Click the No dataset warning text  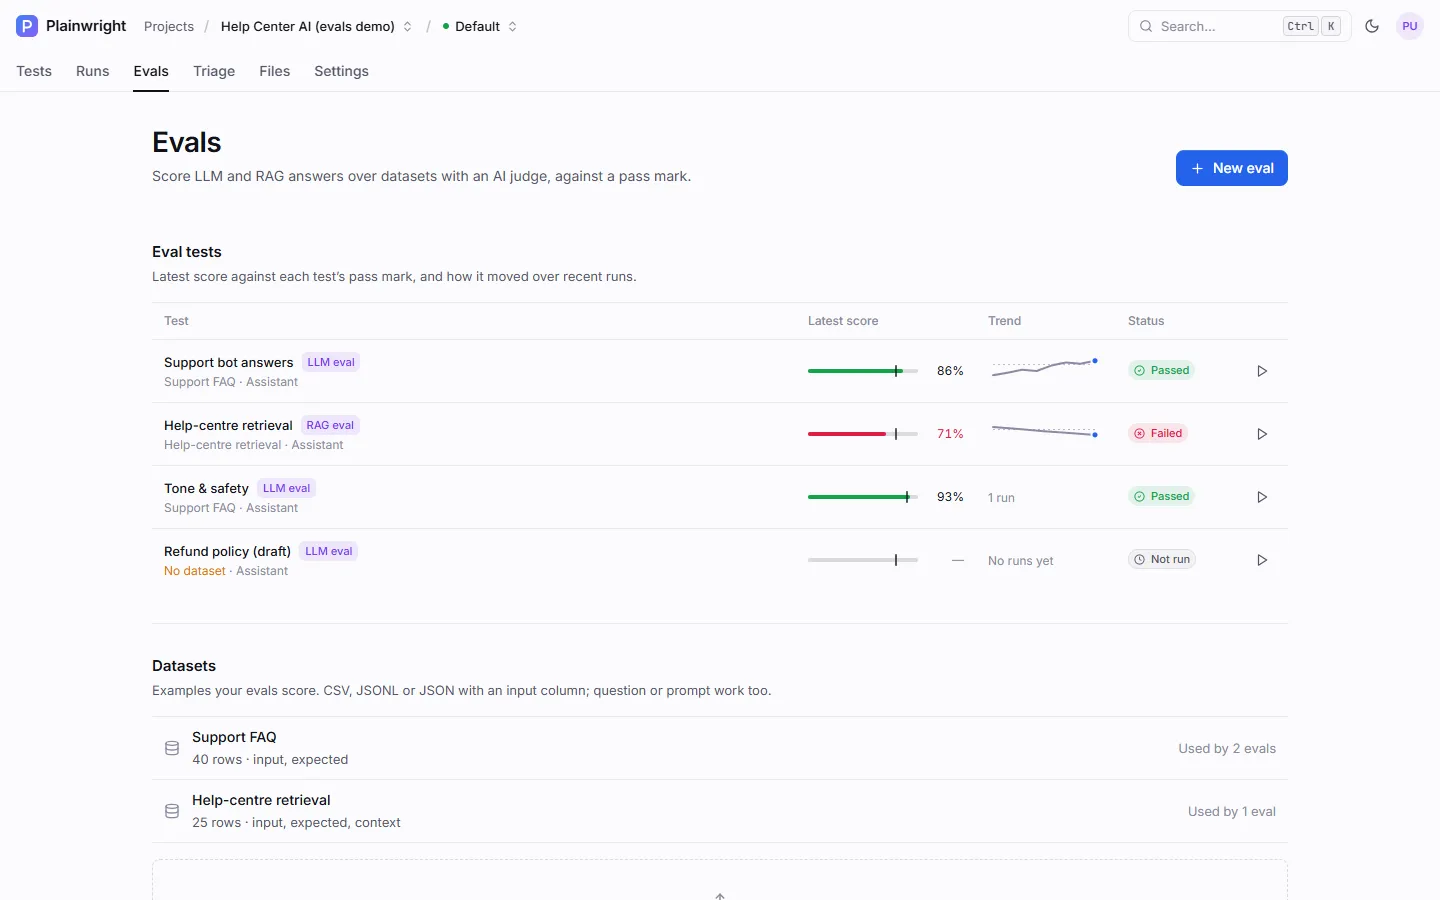tap(195, 571)
